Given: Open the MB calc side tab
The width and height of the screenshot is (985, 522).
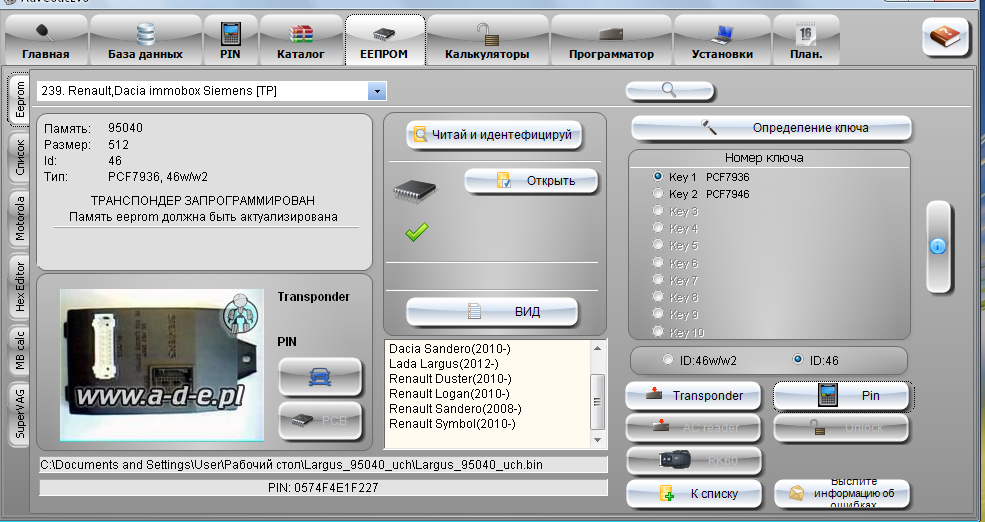Looking at the screenshot, I should tap(19, 349).
